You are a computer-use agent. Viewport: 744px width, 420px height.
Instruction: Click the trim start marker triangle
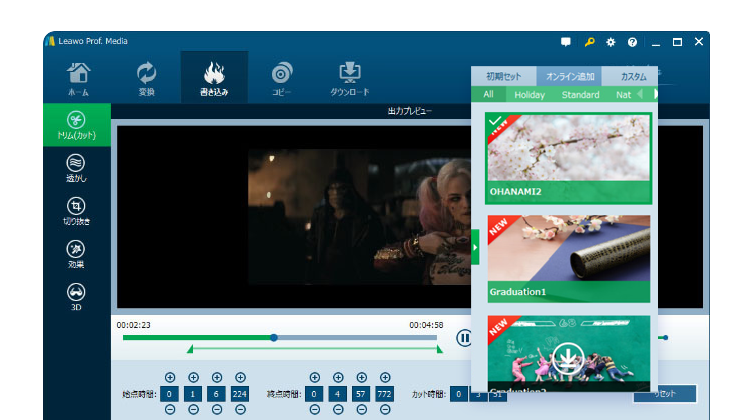tap(190, 349)
